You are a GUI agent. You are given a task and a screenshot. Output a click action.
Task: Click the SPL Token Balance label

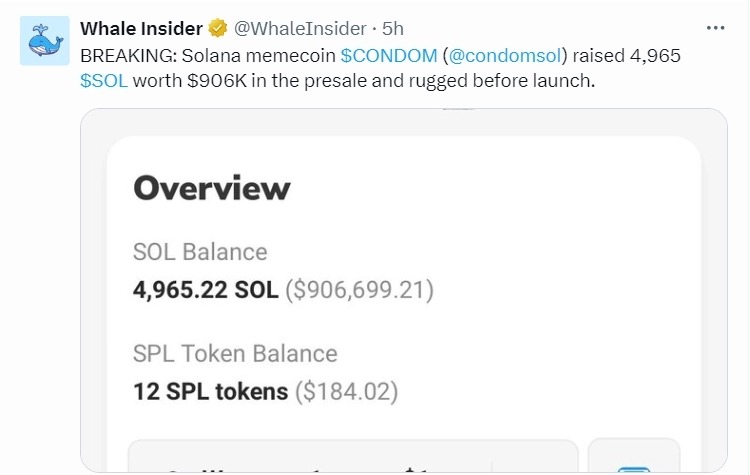click(235, 353)
